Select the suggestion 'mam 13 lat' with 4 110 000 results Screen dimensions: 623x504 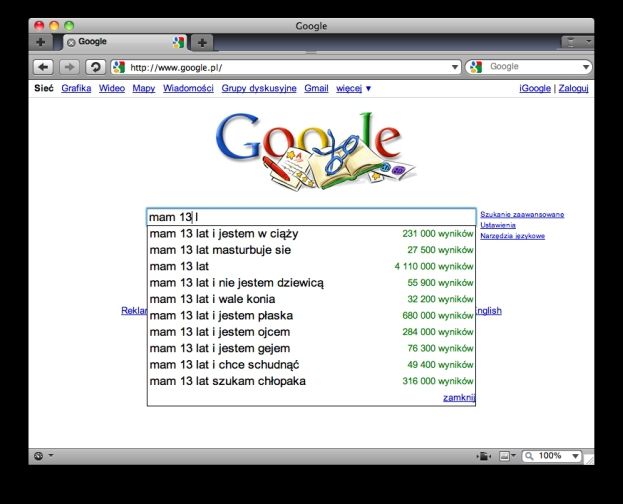pyautogui.click(x=311, y=266)
